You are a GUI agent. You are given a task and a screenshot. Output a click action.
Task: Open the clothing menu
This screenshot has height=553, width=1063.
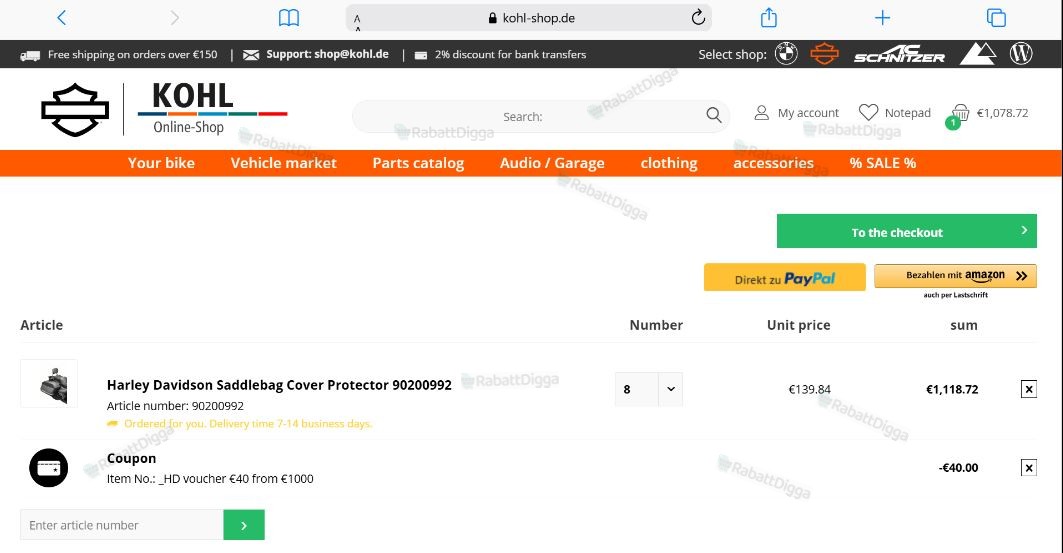click(x=669, y=163)
